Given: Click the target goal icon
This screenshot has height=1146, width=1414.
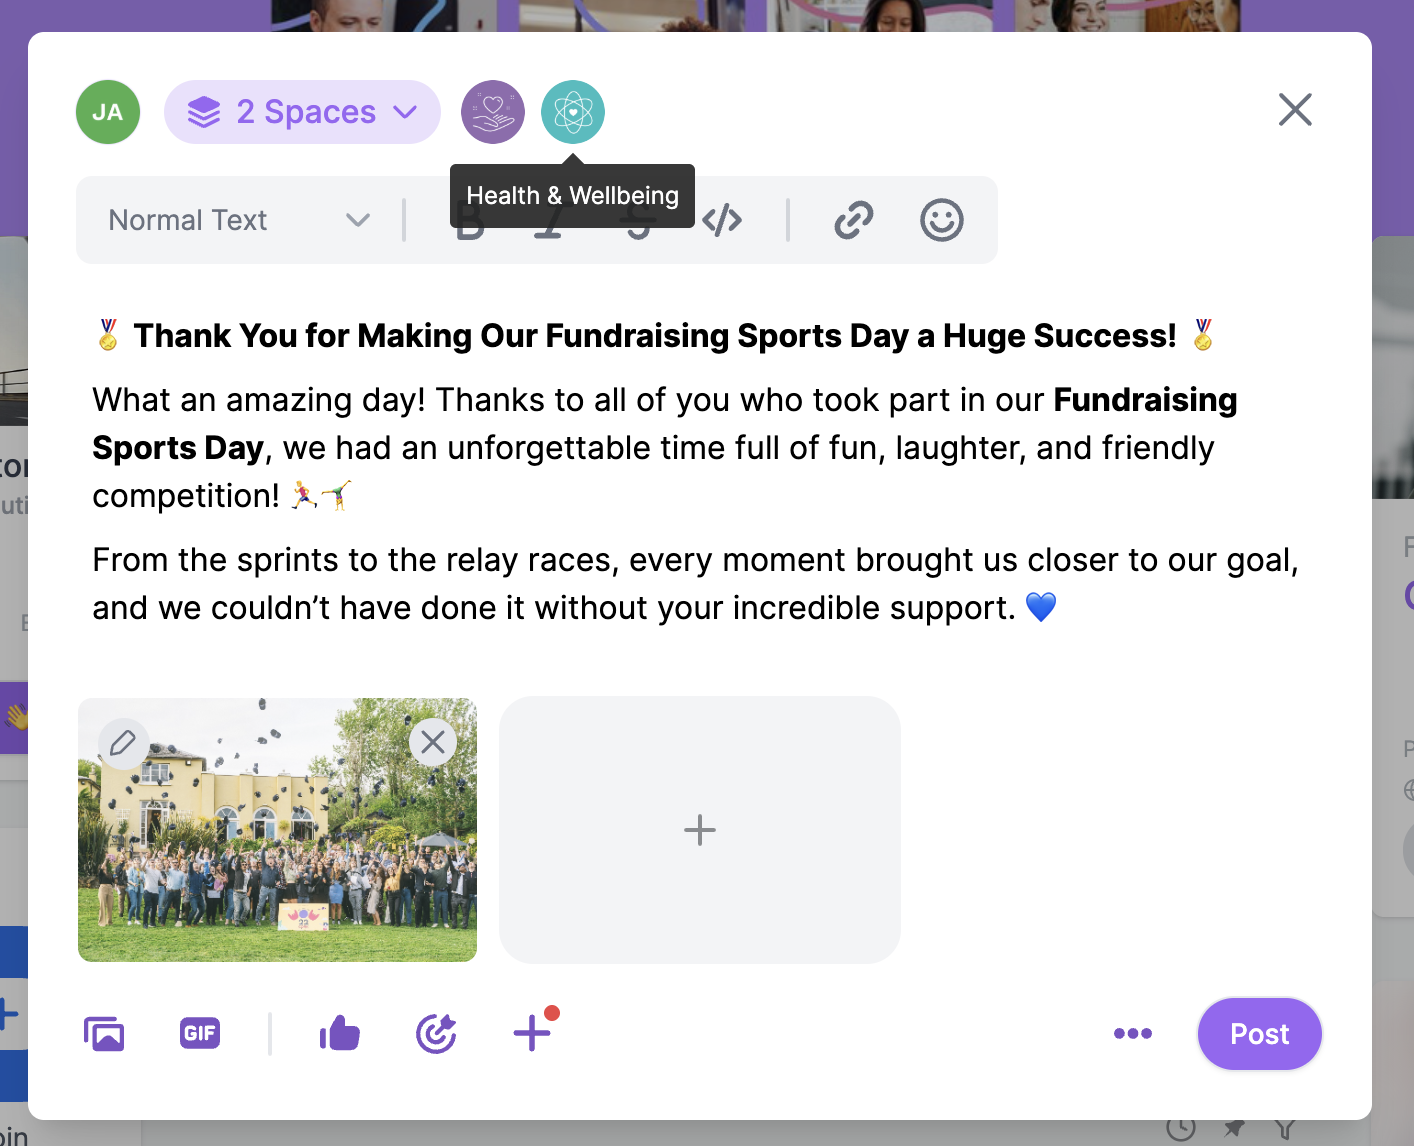Looking at the screenshot, I should point(436,1034).
